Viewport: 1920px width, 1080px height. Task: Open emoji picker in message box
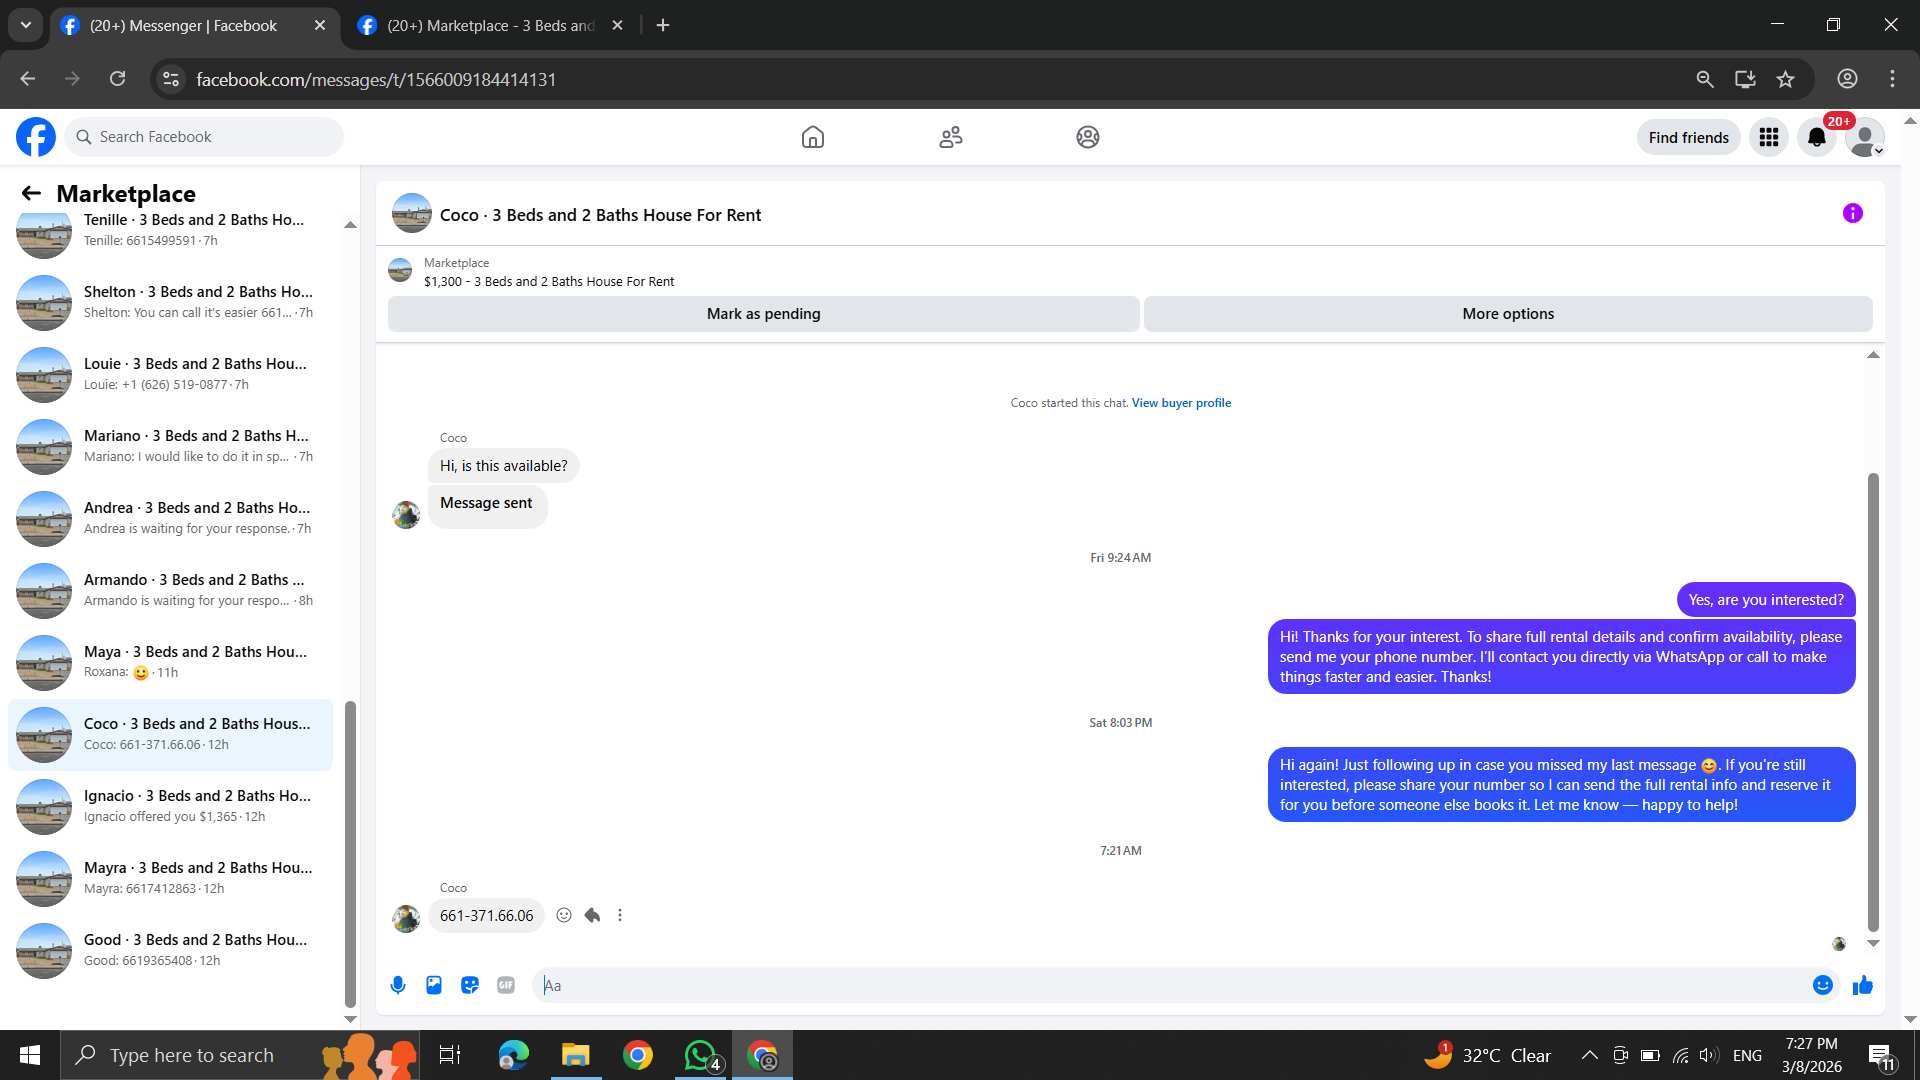point(1822,985)
